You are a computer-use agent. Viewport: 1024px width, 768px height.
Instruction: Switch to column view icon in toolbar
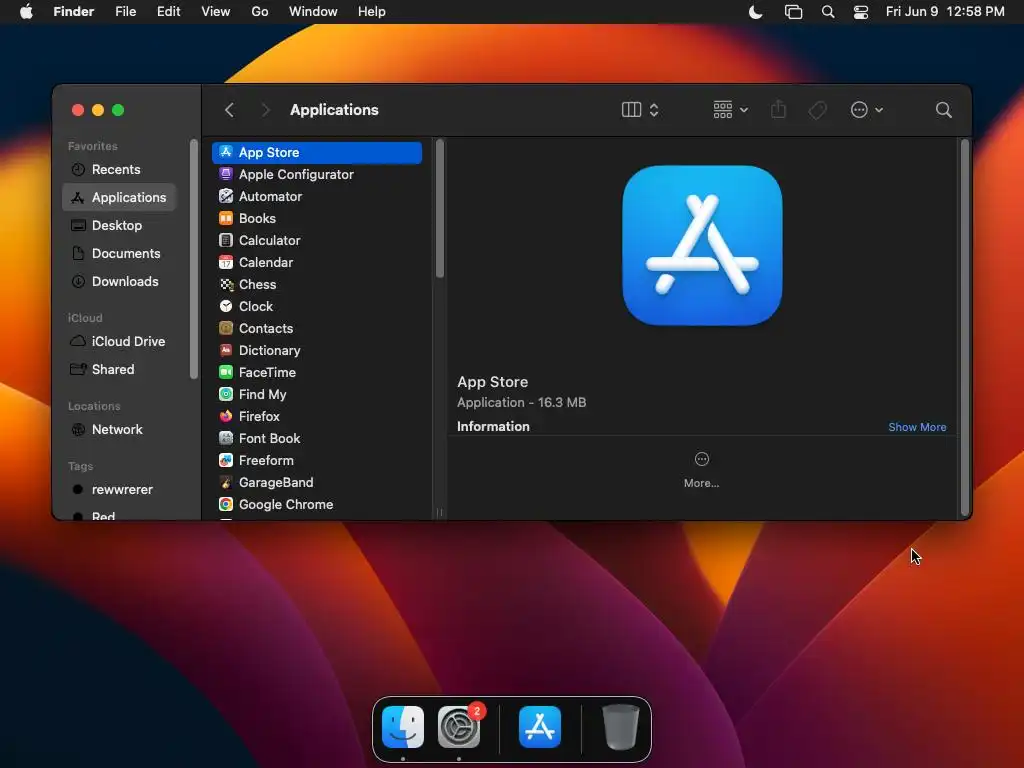pyautogui.click(x=631, y=110)
